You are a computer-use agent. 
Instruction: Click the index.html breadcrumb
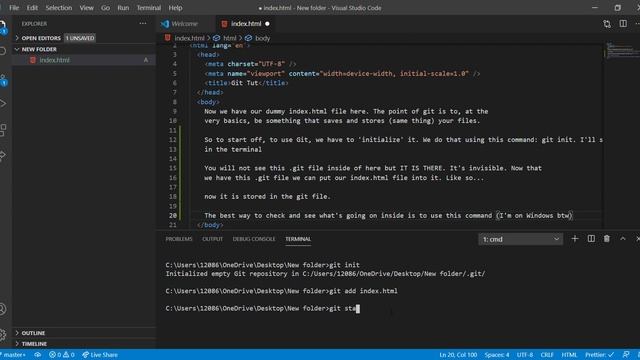coord(189,38)
